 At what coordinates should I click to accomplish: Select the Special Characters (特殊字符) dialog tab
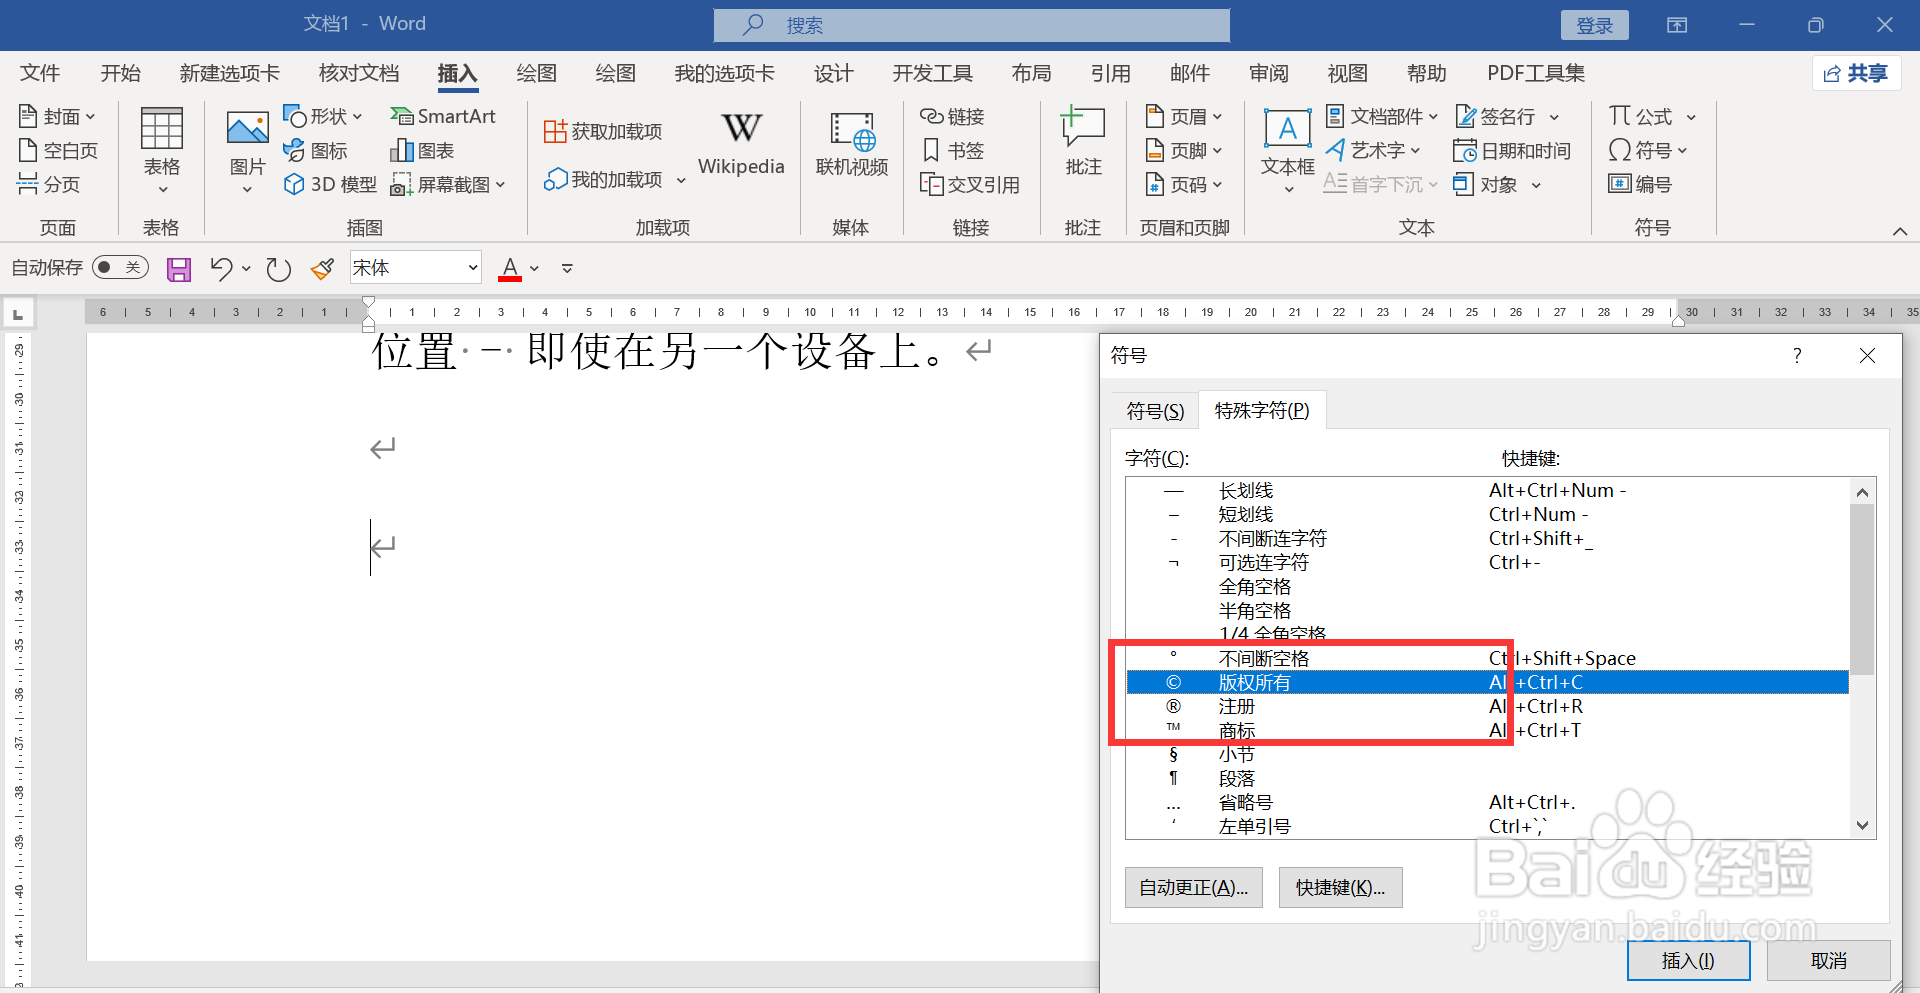(x=1262, y=410)
